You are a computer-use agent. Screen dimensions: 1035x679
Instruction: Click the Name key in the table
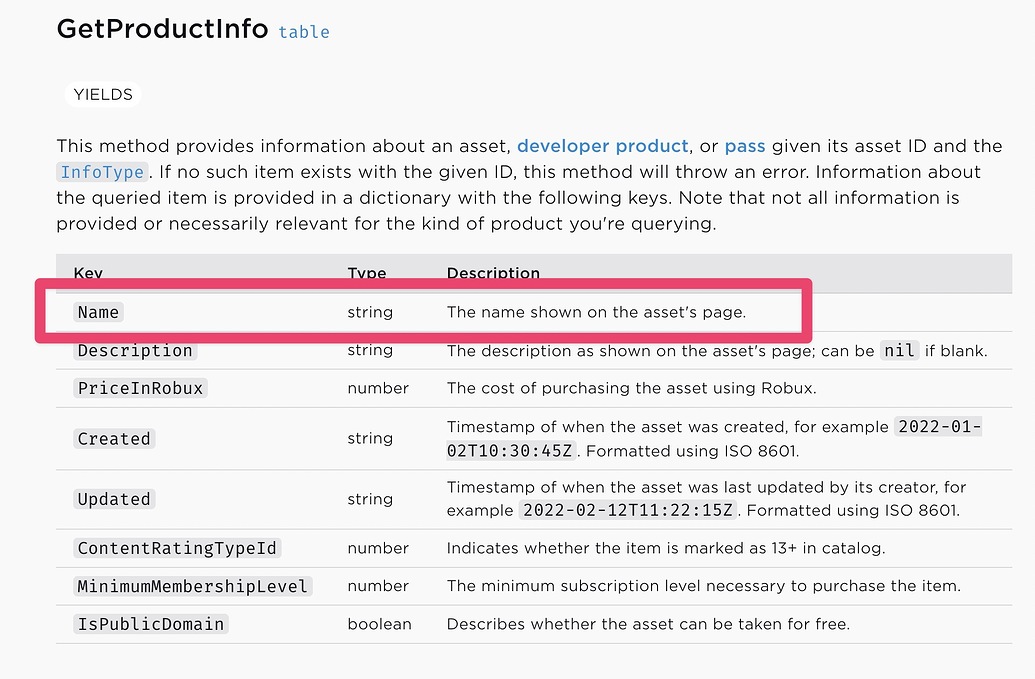coord(98,312)
